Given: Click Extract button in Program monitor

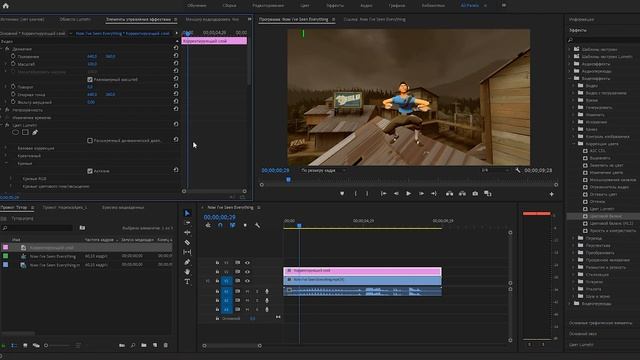Looking at the screenshot, I should [x=462, y=193].
